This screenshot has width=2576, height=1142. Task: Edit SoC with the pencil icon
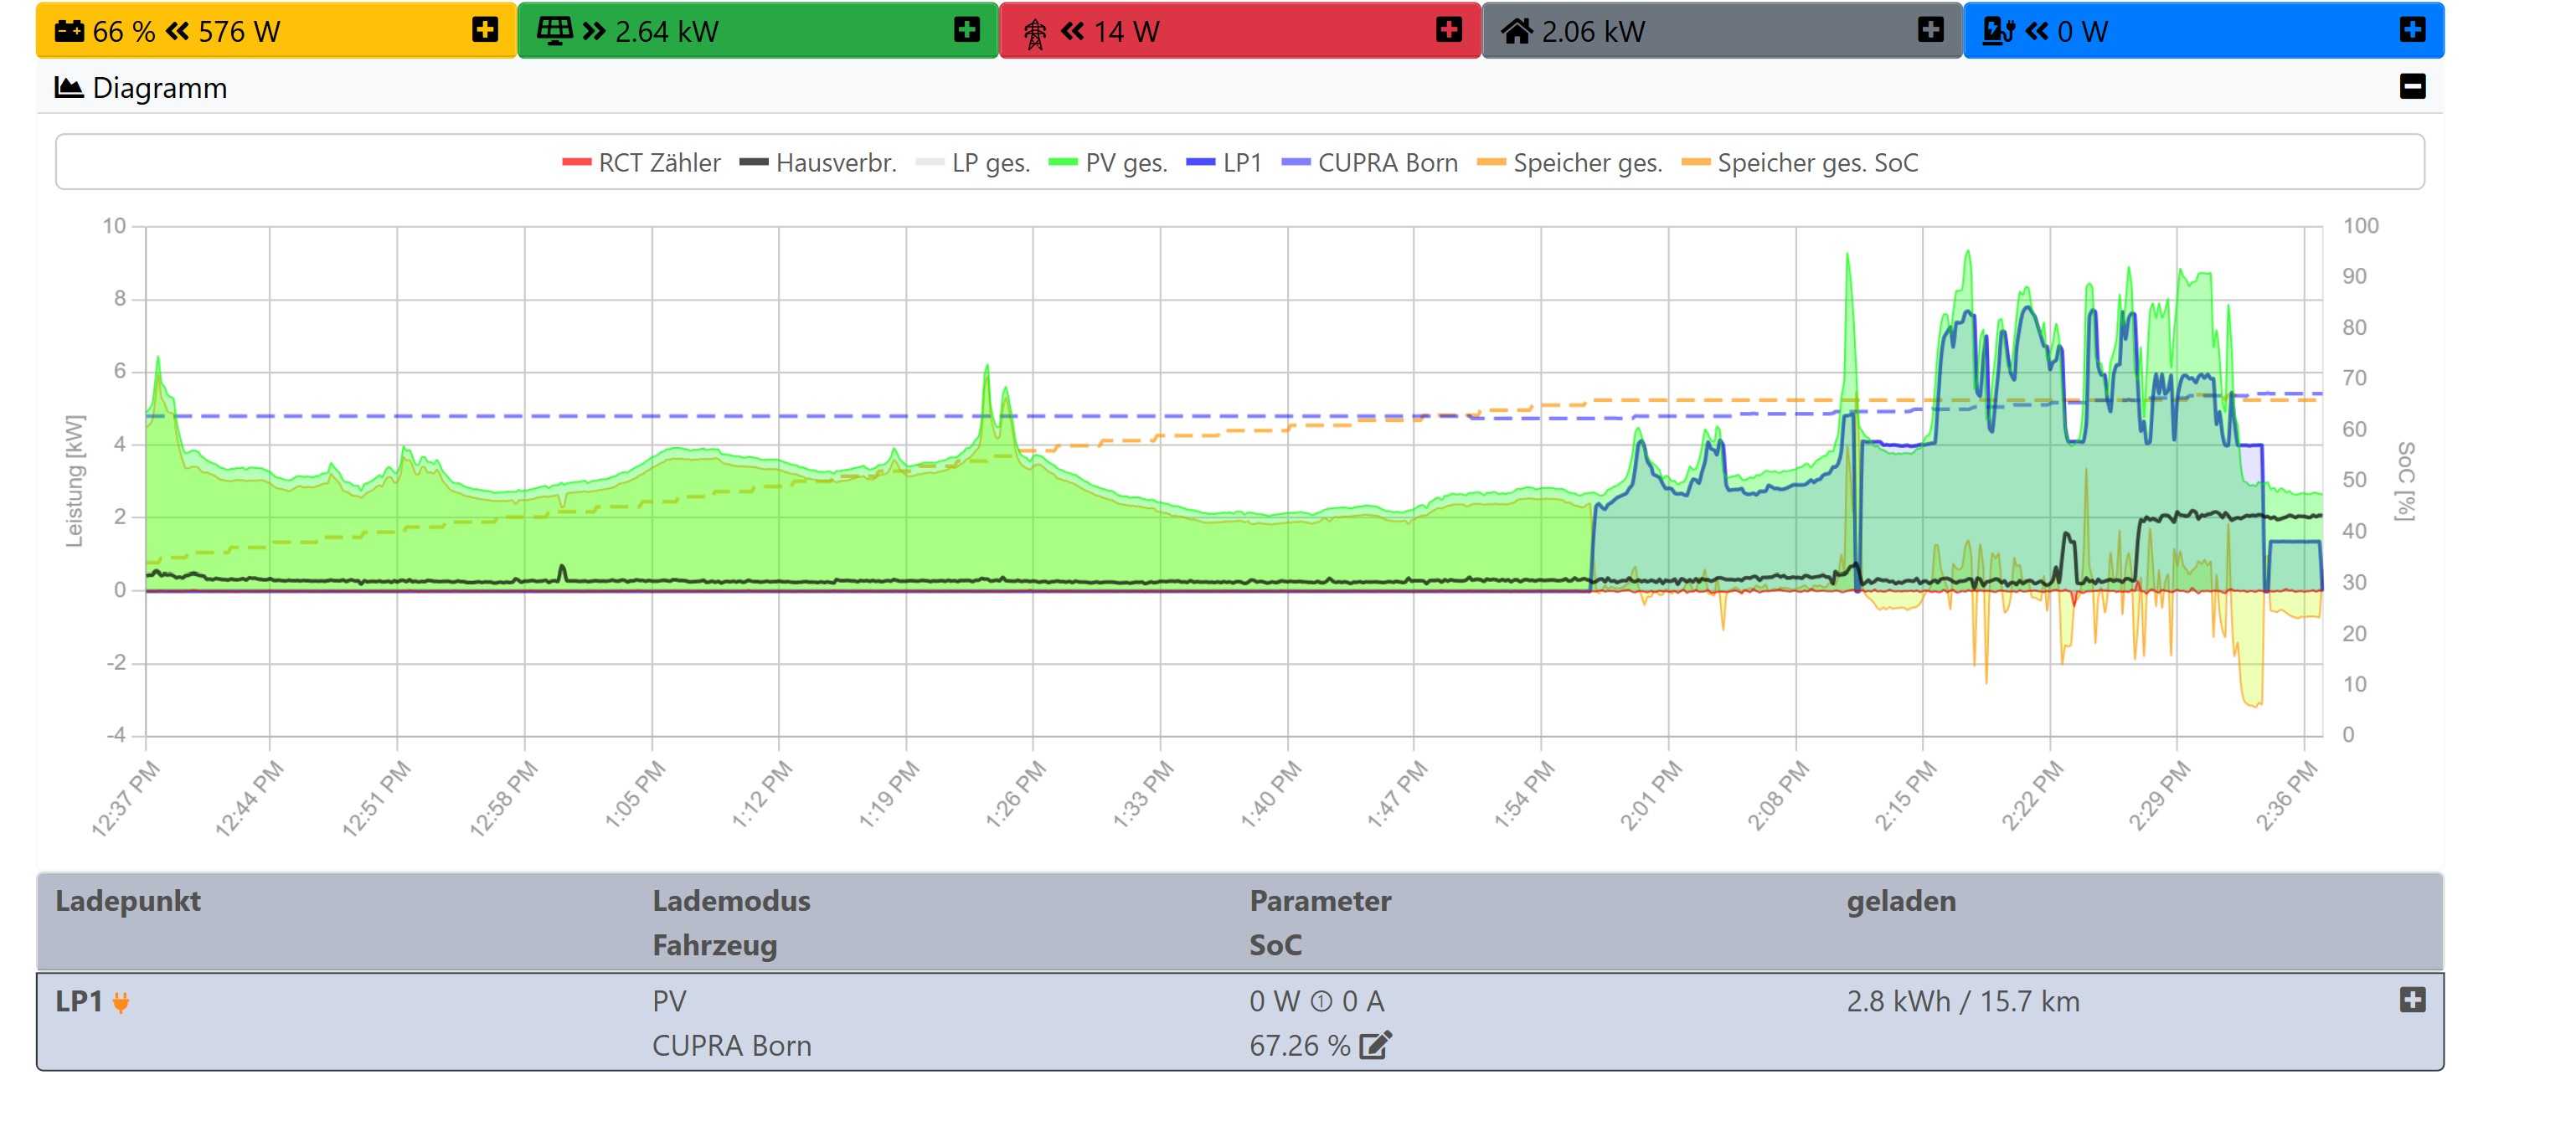[x=1375, y=1046]
